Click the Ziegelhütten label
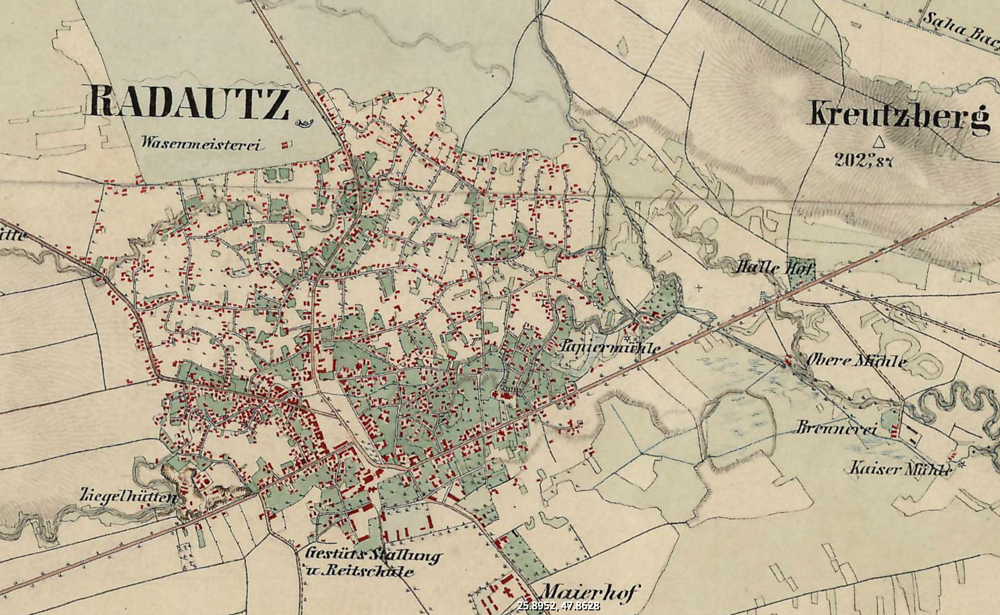1000x615 pixels. click(x=128, y=495)
